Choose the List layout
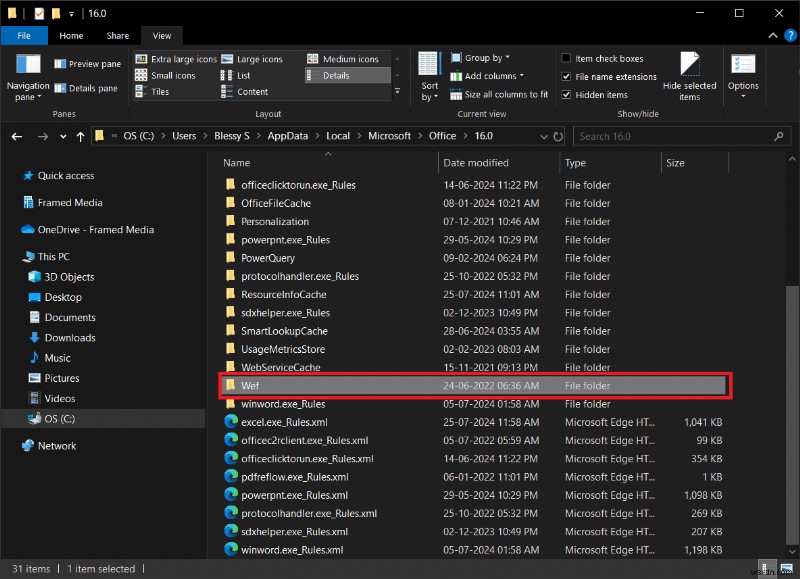800x579 pixels. 236,75
